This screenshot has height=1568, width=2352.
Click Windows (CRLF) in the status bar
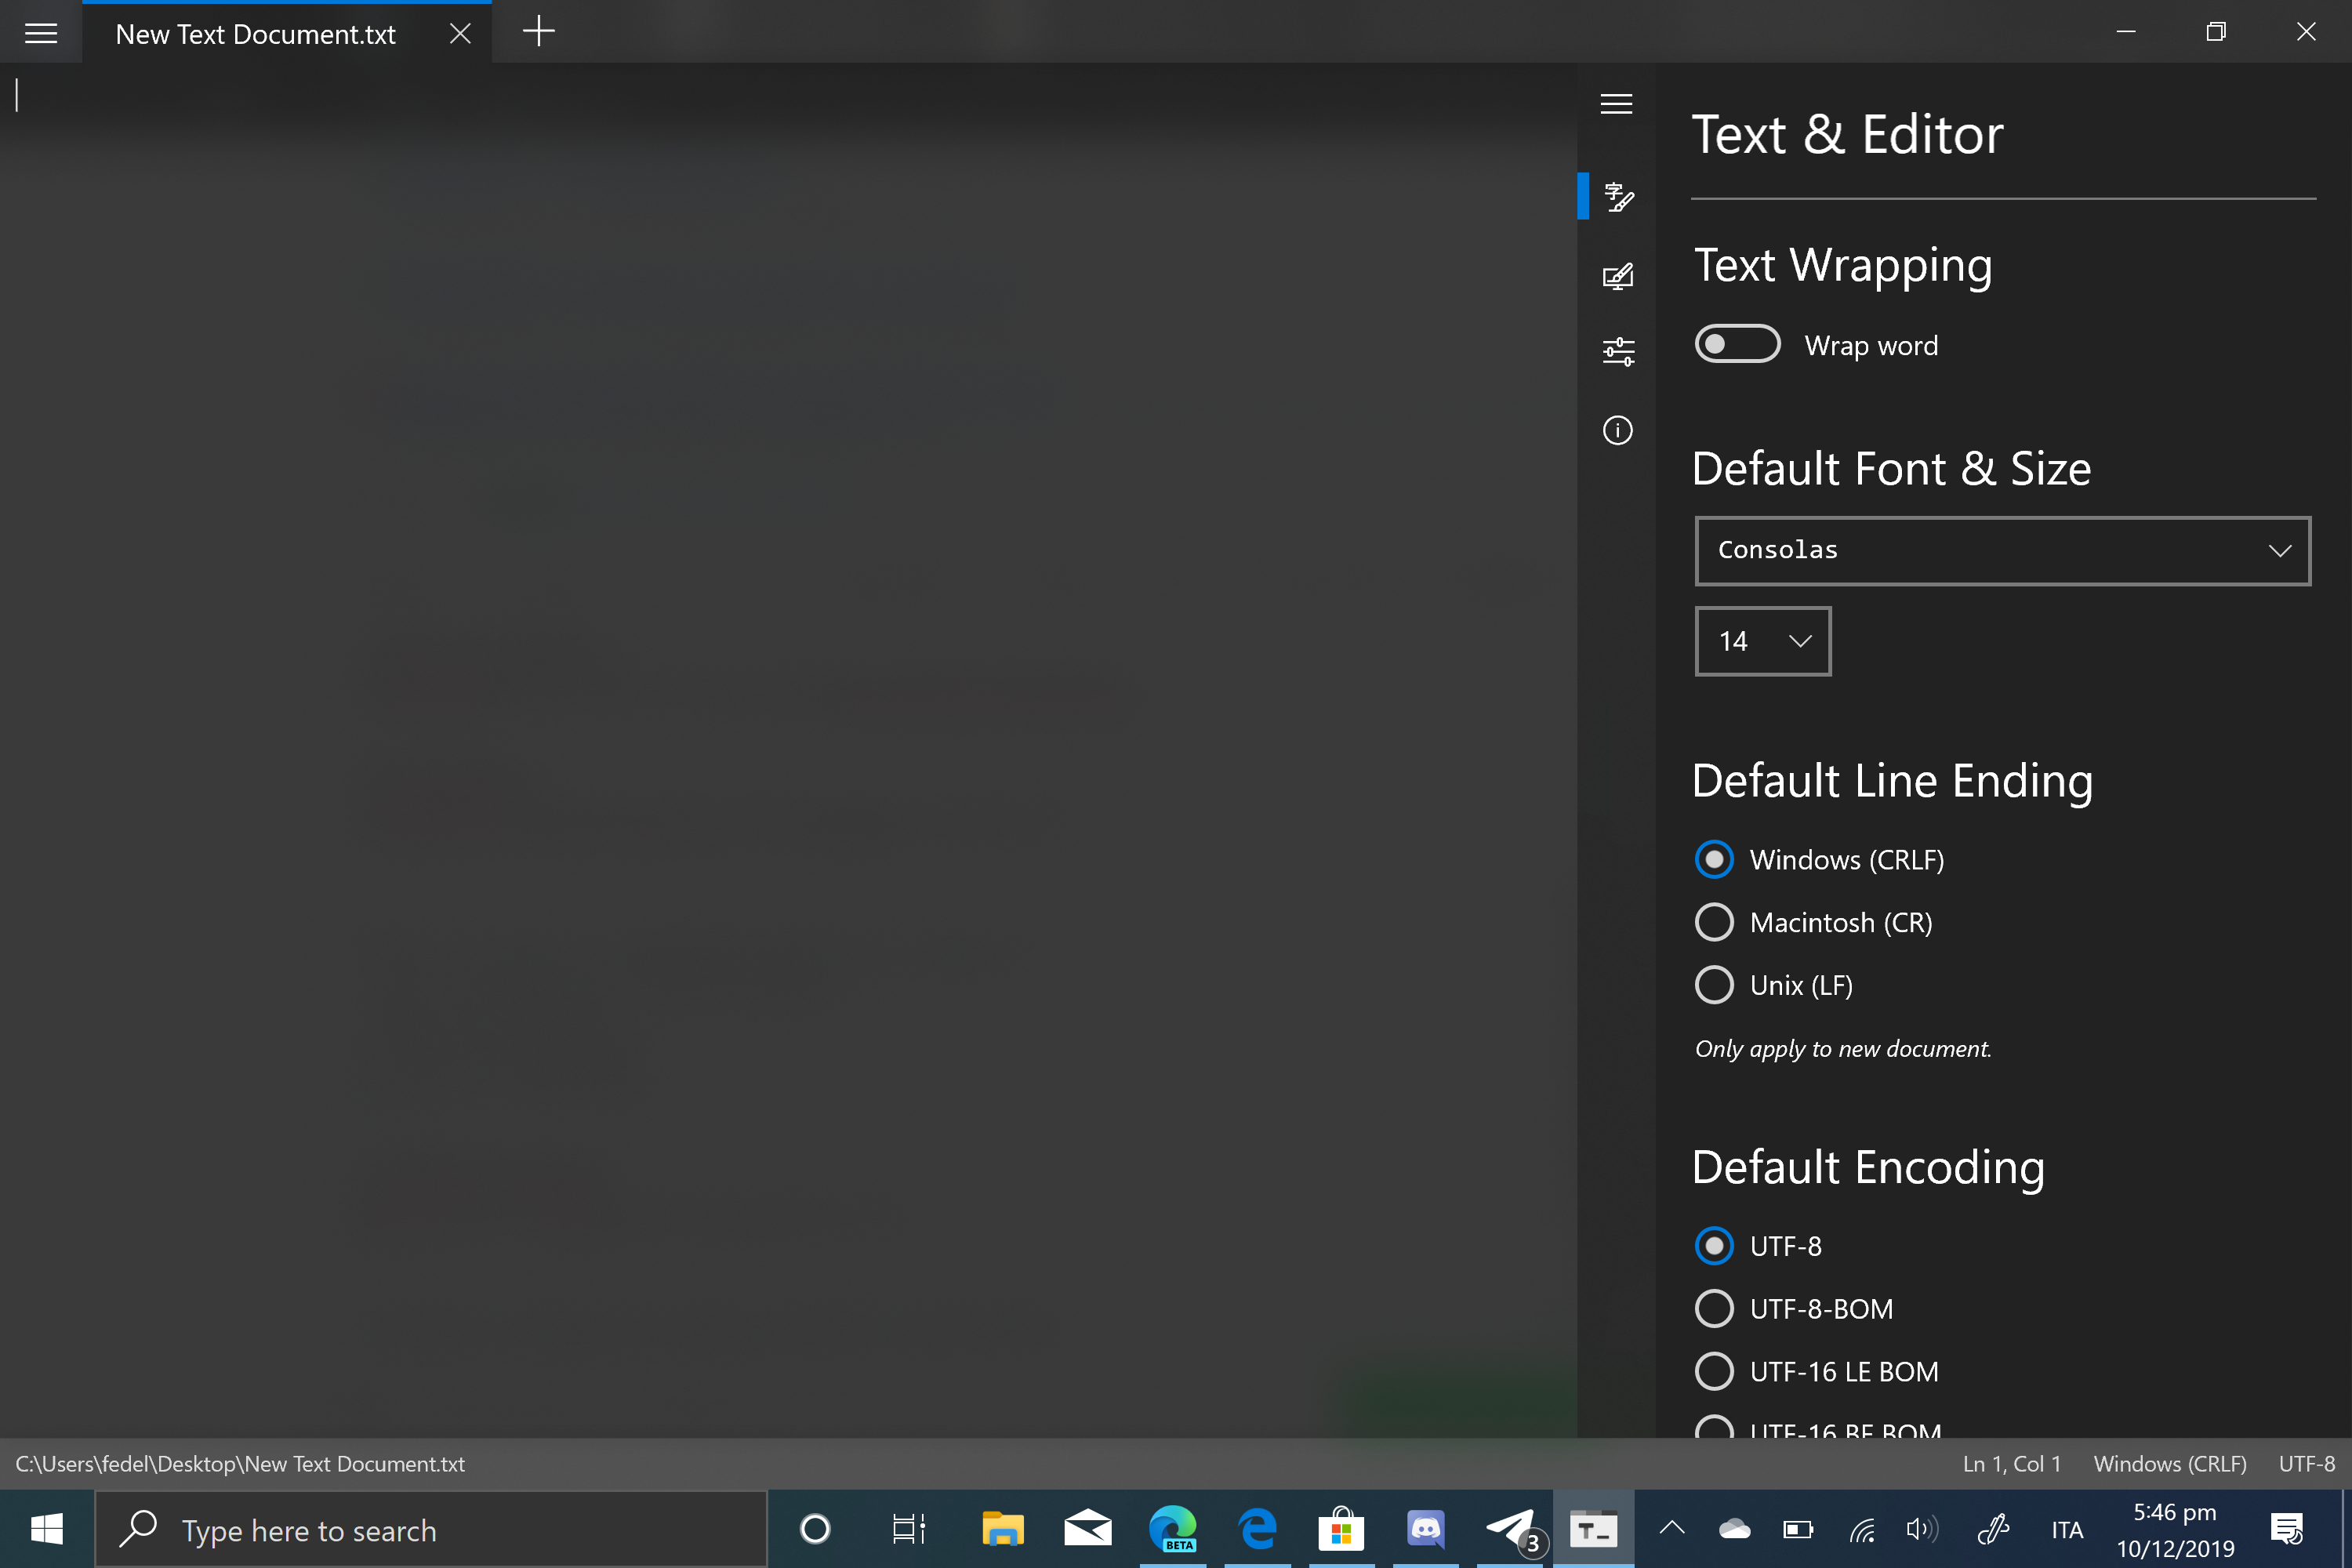click(2169, 1464)
